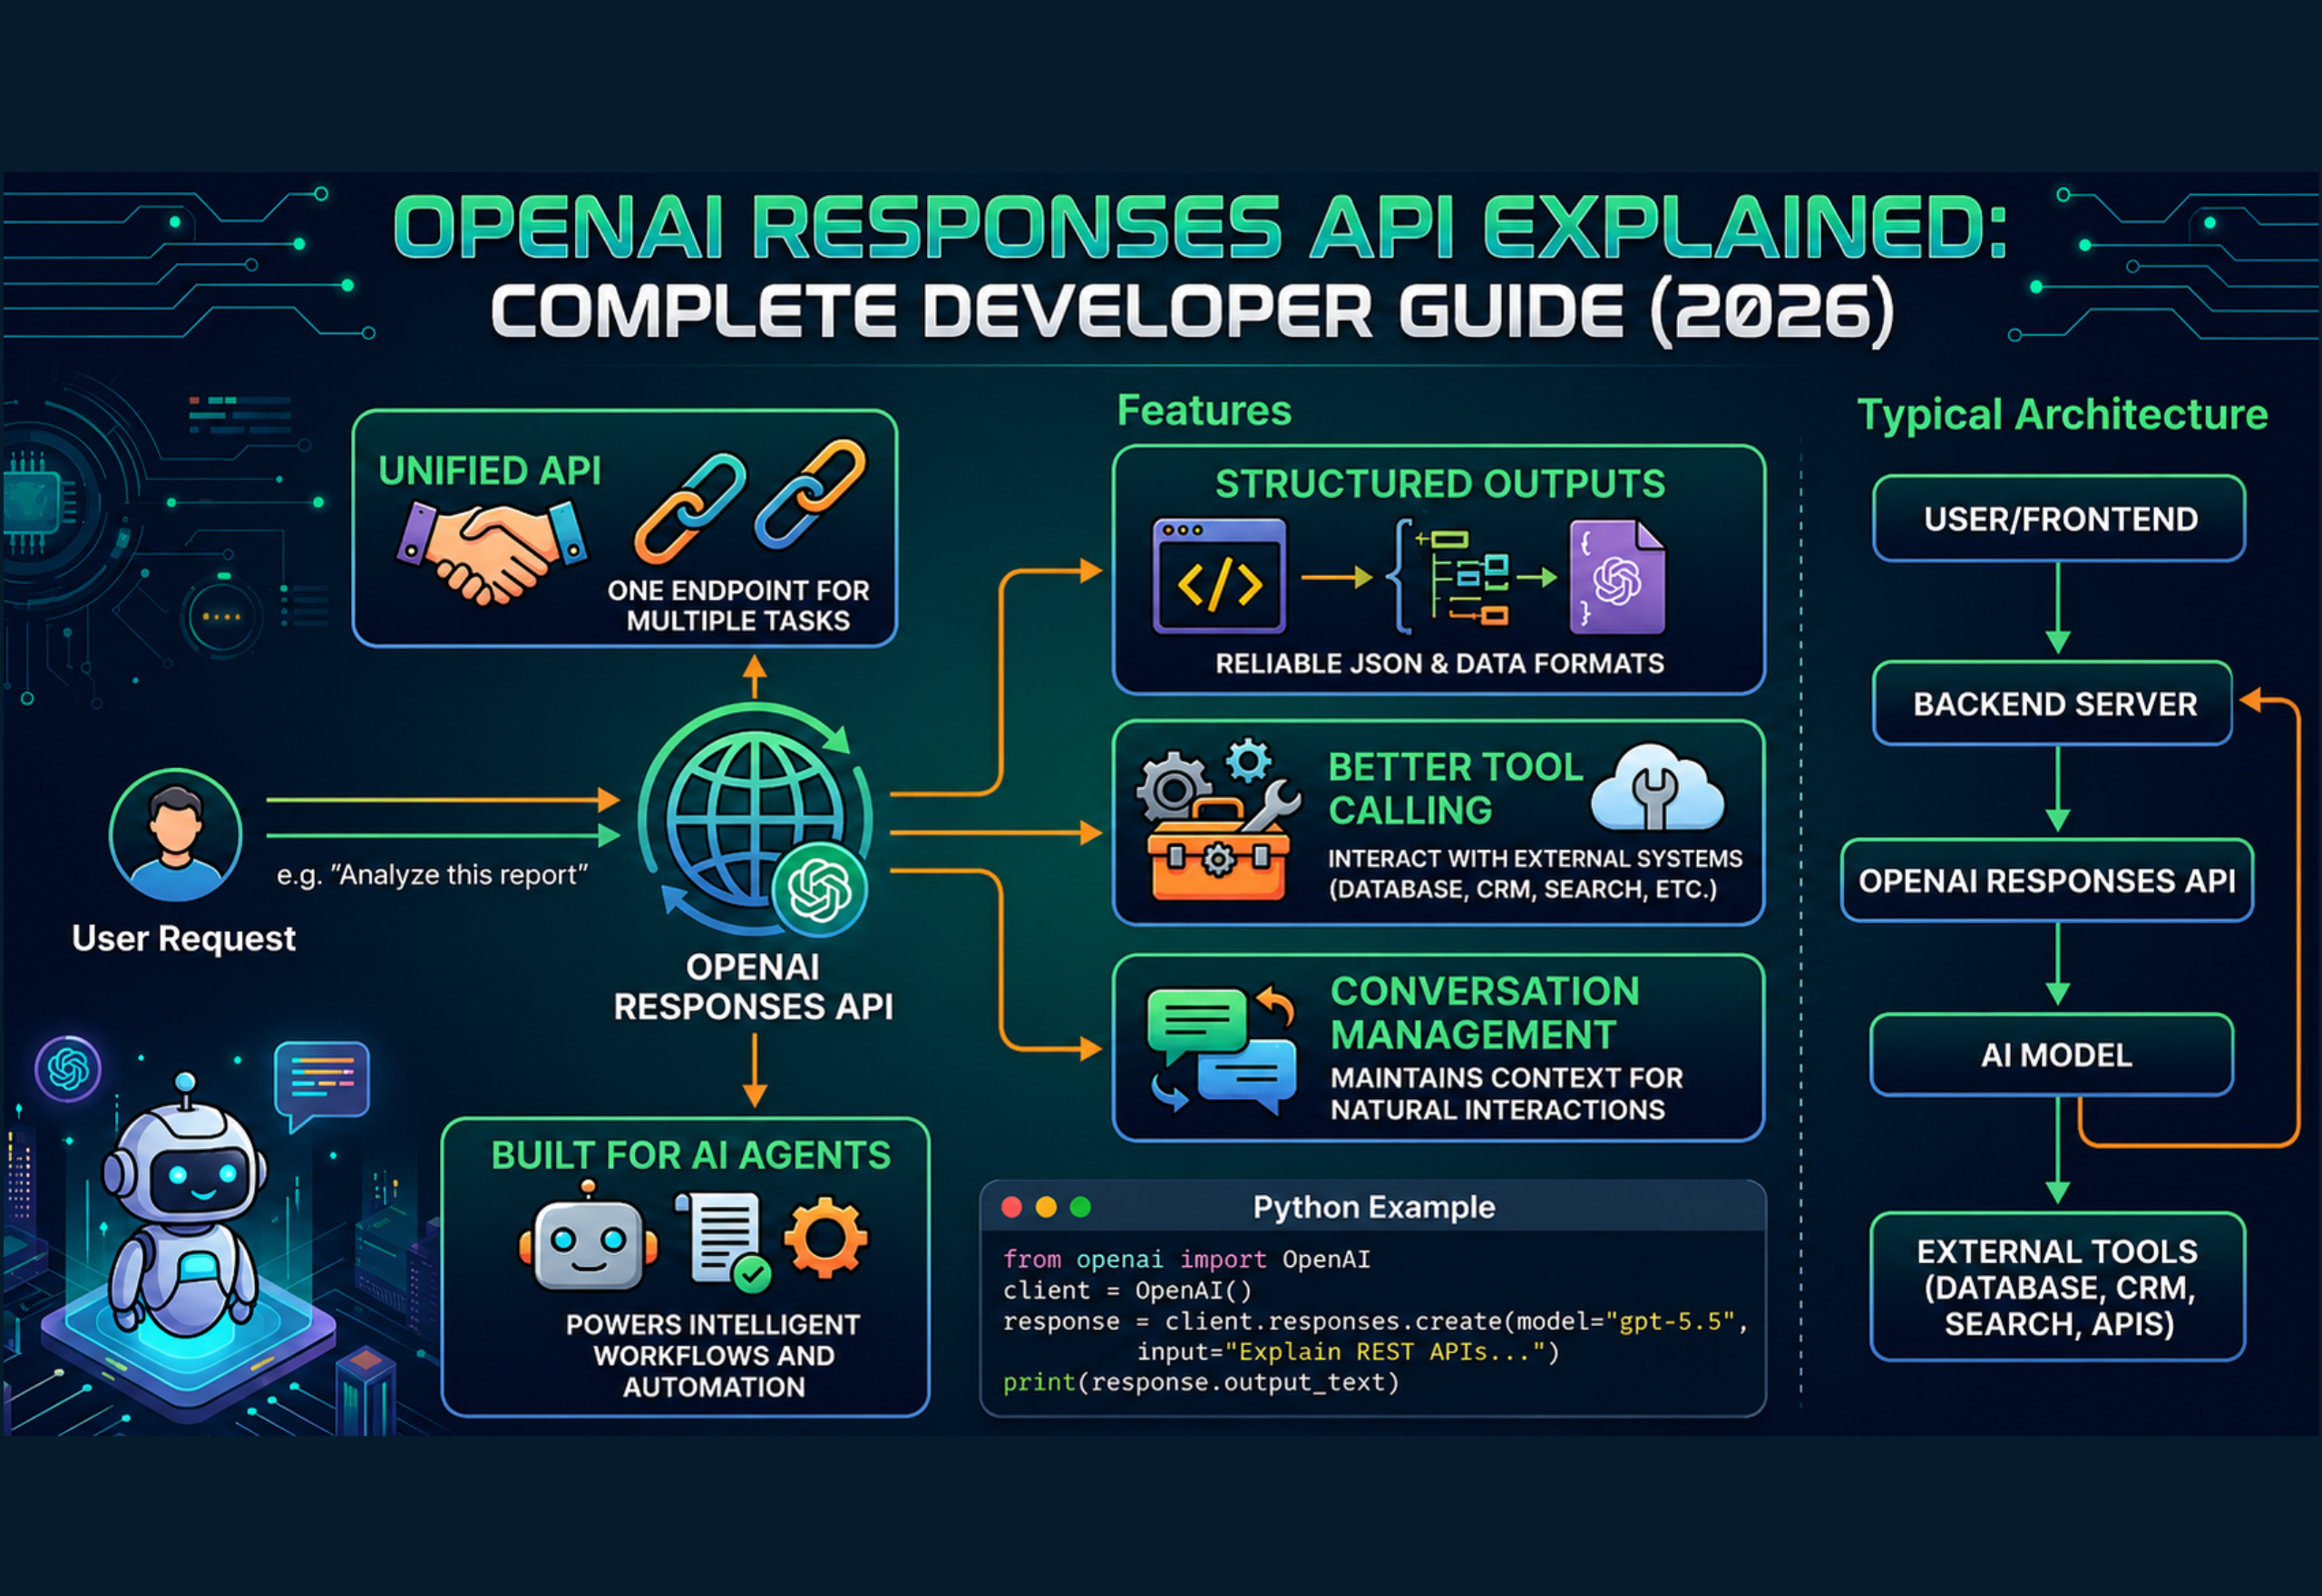The height and width of the screenshot is (1596, 2322).
Task: Click the orange toolbox icon
Action: 1217,849
